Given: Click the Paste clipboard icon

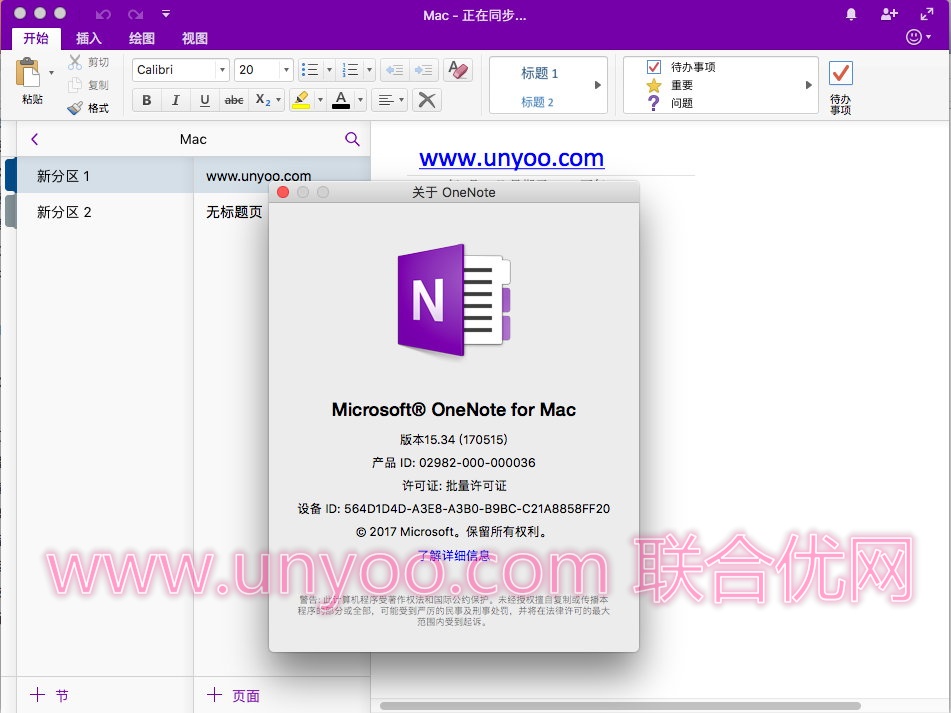Looking at the screenshot, I should pos(28,73).
